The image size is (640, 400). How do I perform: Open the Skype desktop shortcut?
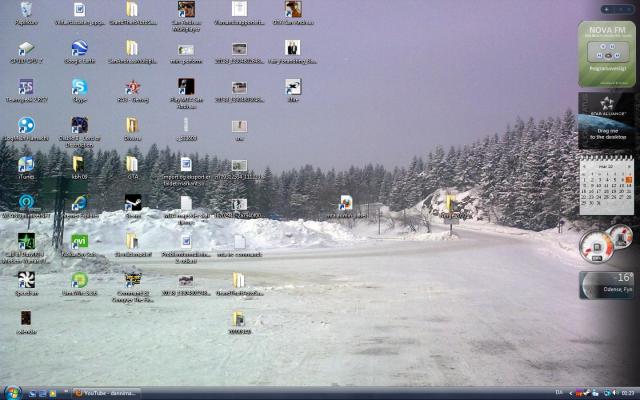(79, 87)
